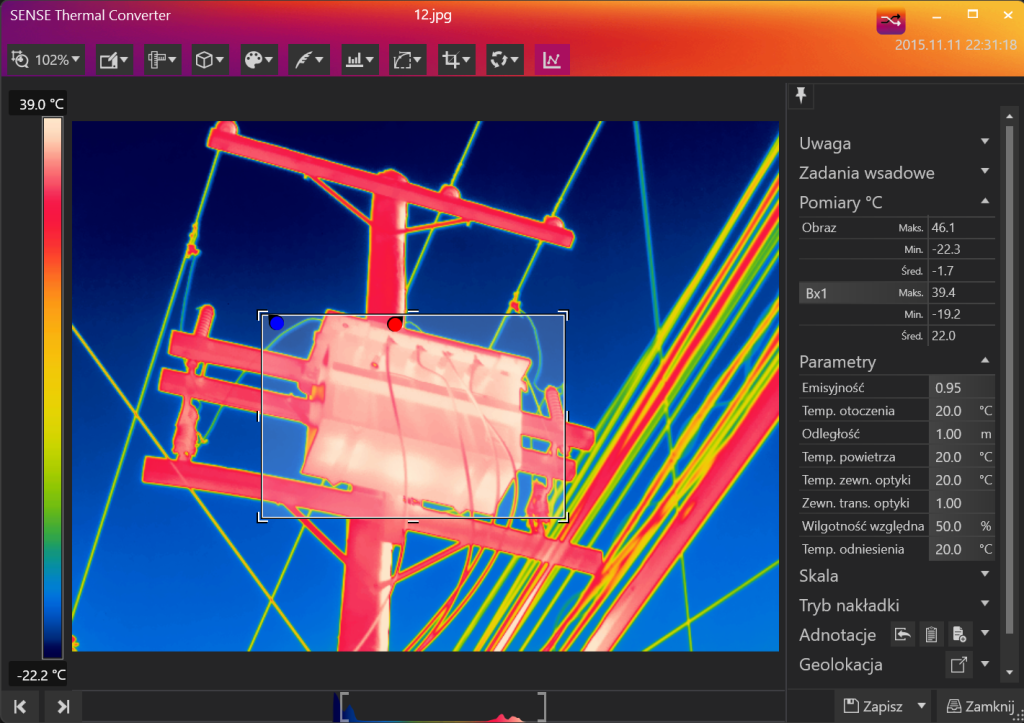Toggle the pink graph panel button
Image resolution: width=1024 pixels, height=723 pixels.
tap(552, 60)
